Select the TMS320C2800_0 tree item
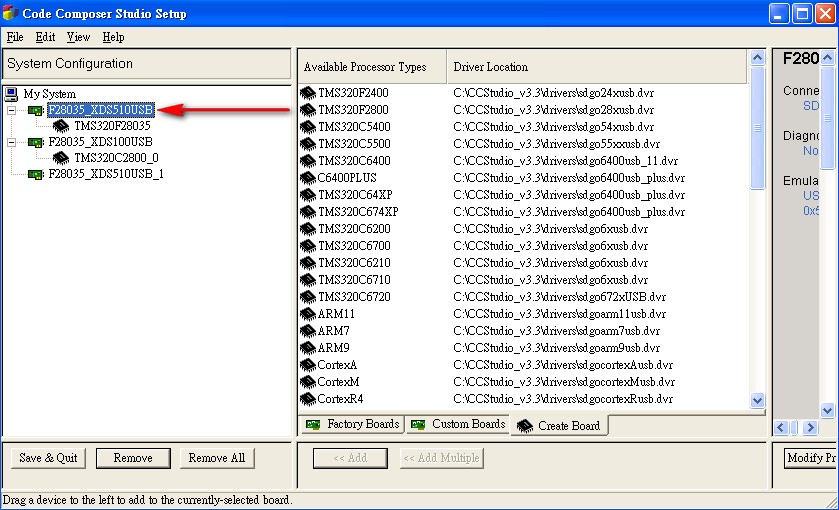The height and width of the screenshot is (510, 839). (x=116, y=158)
